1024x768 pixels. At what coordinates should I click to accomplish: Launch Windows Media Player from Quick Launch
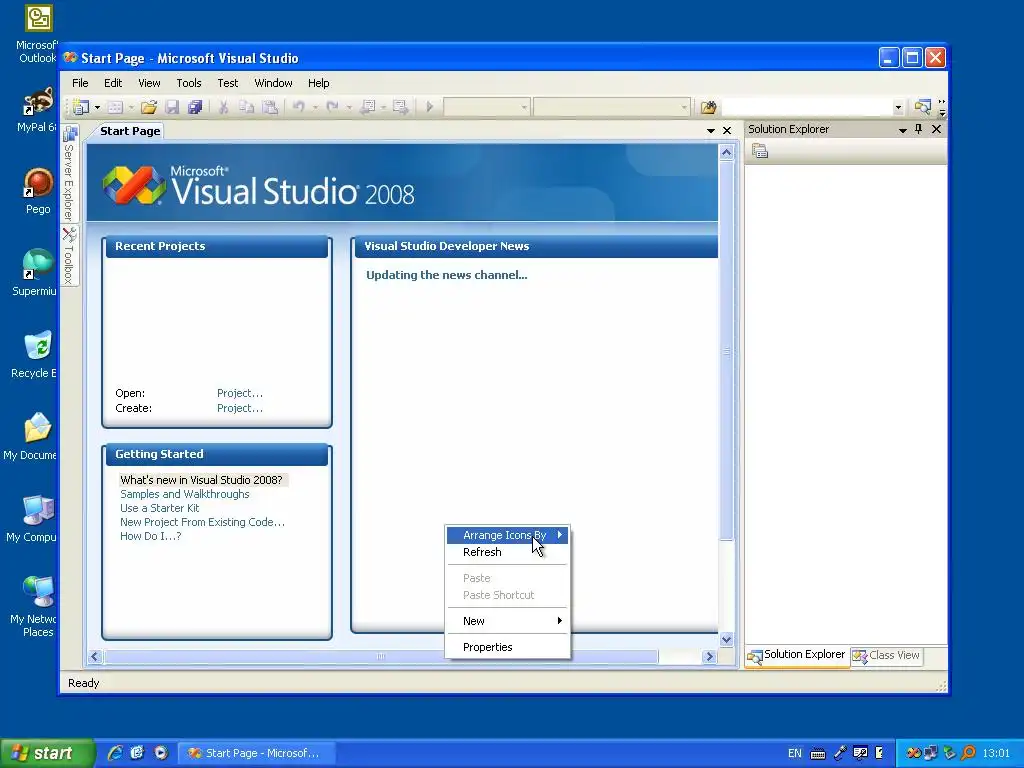pyautogui.click(x=161, y=753)
